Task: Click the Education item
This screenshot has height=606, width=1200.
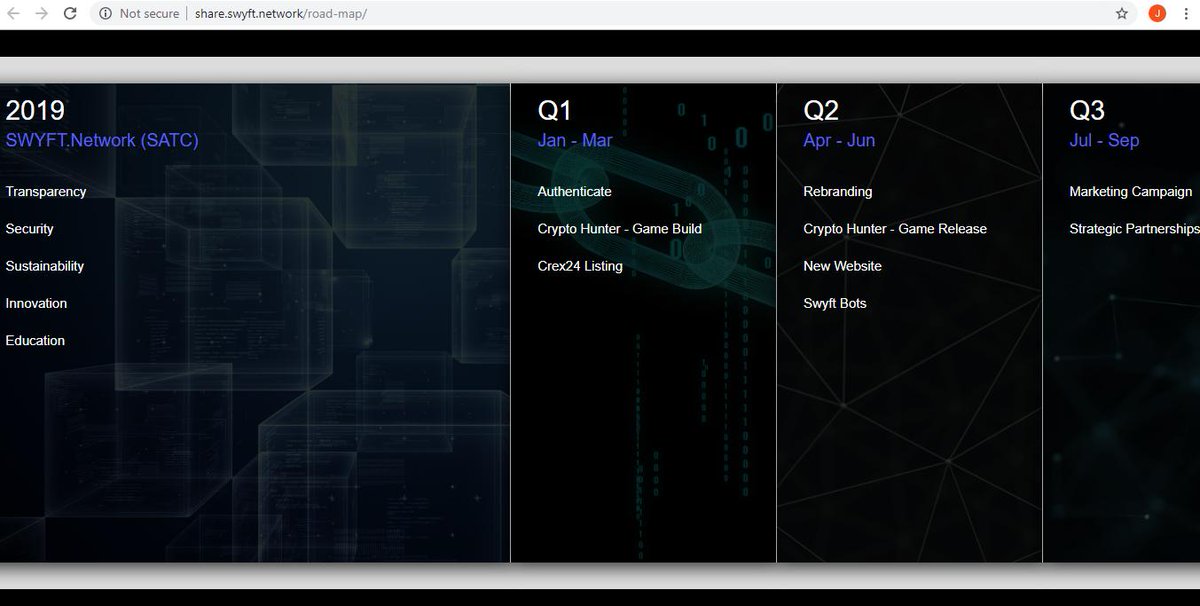Action: click(35, 341)
